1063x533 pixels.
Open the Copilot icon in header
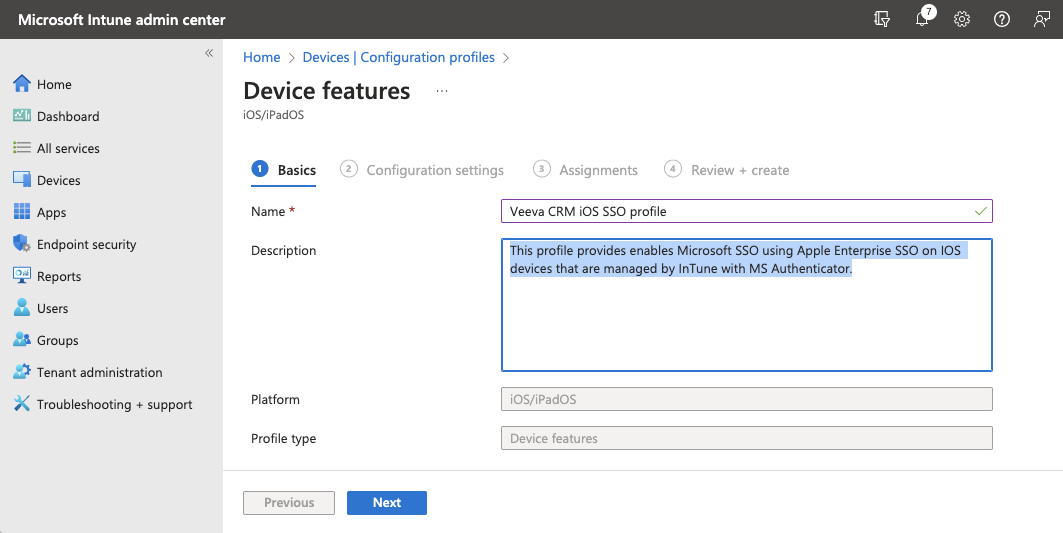tap(882, 19)
